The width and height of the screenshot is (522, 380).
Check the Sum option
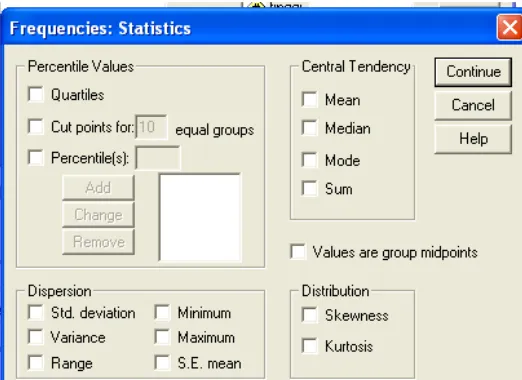tap(309, 188)
